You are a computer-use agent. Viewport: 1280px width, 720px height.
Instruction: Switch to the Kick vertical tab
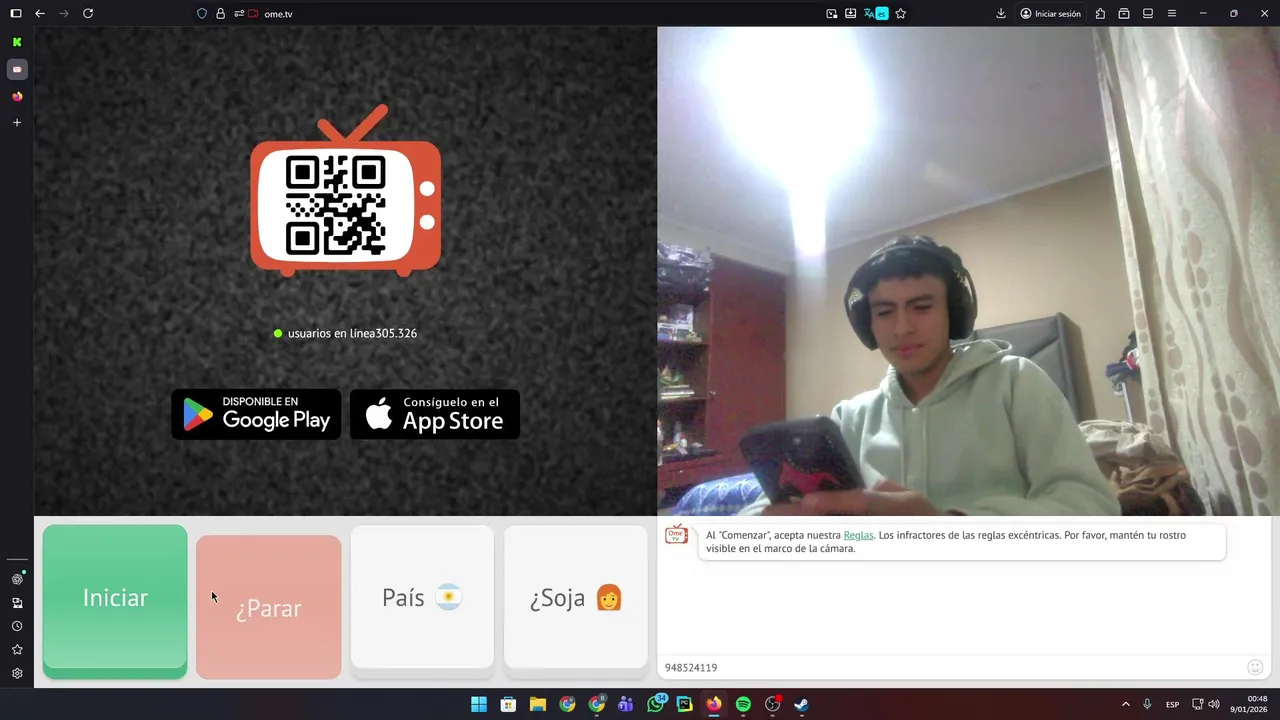17,42
